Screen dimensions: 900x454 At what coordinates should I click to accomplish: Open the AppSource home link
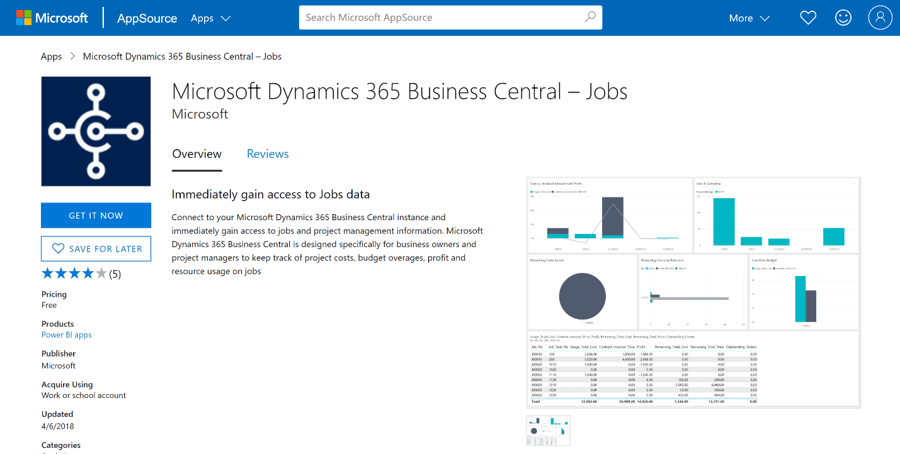pyautogui.click(x=146, y=18)
